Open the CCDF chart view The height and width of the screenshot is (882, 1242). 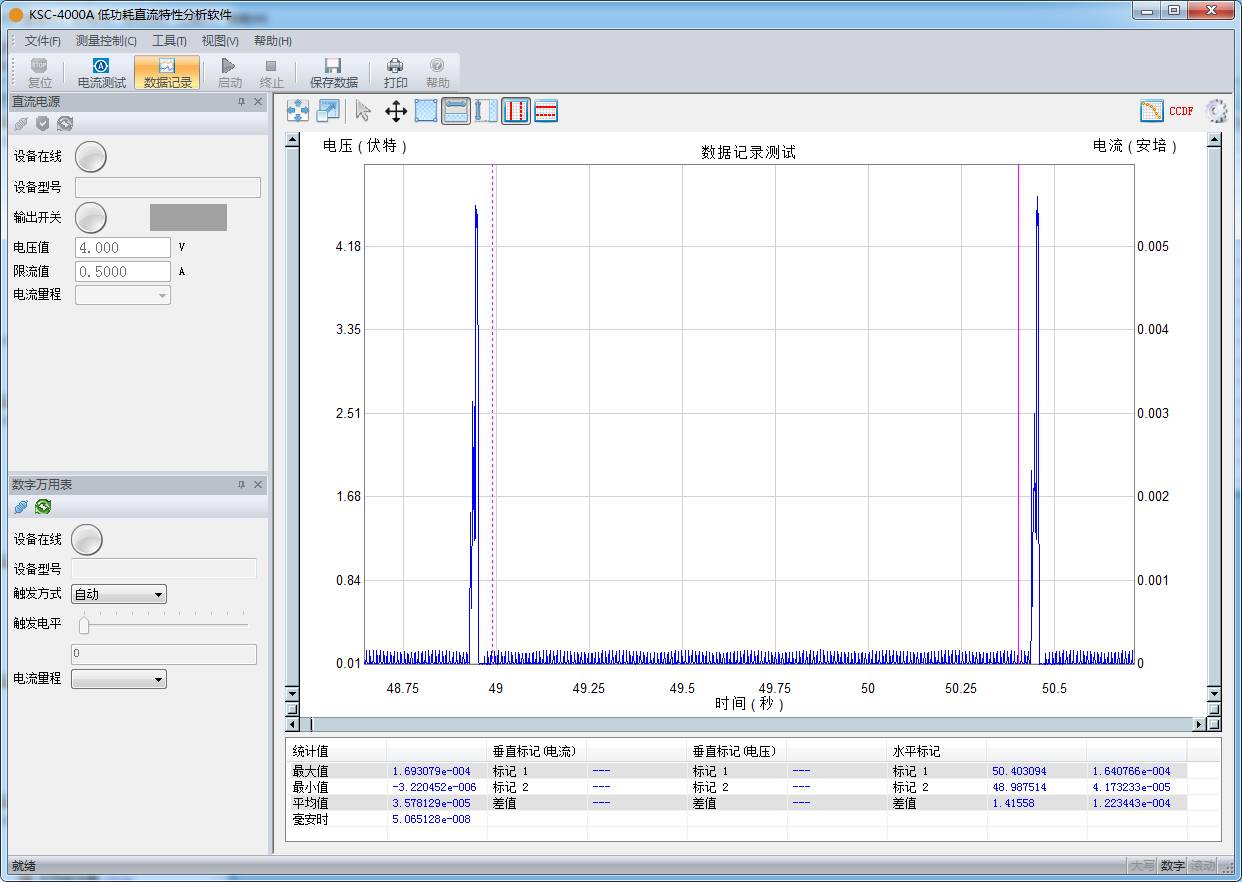tap(1181, 111)
